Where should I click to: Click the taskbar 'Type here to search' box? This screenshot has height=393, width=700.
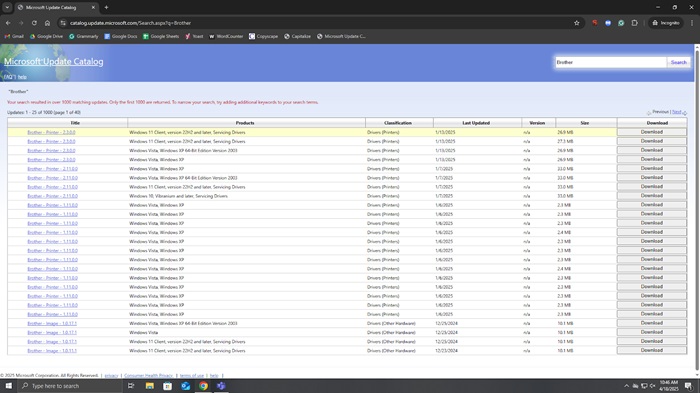pos(69,386)
